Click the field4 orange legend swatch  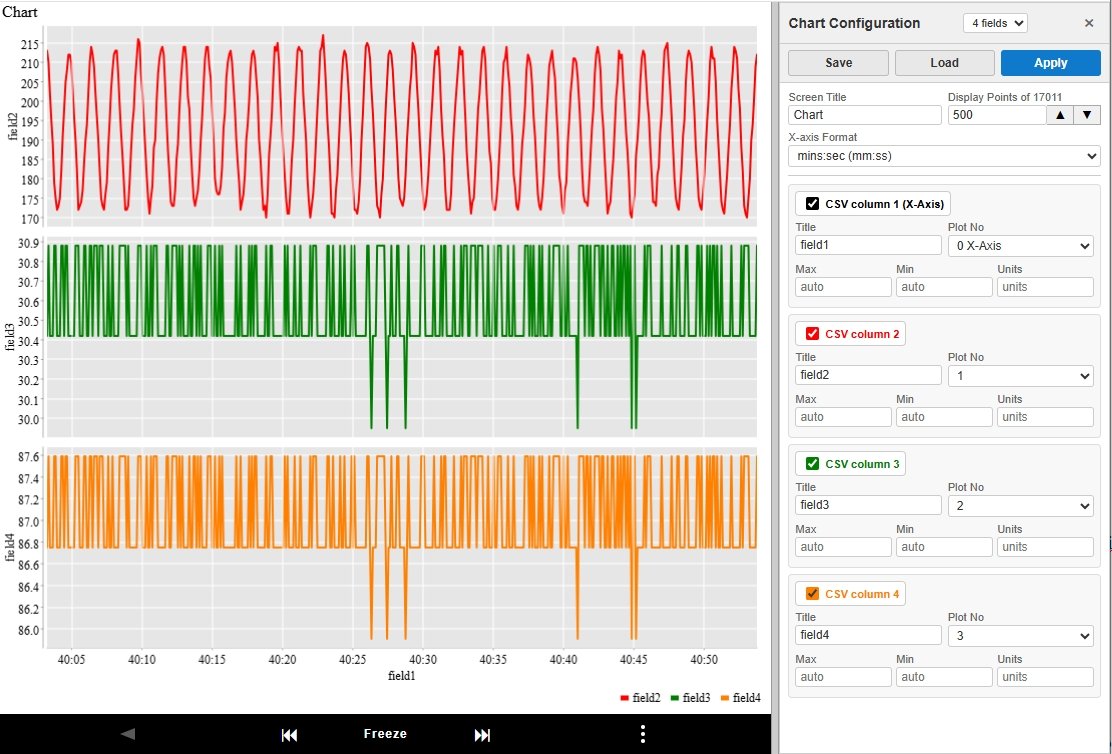pos(725,698)
